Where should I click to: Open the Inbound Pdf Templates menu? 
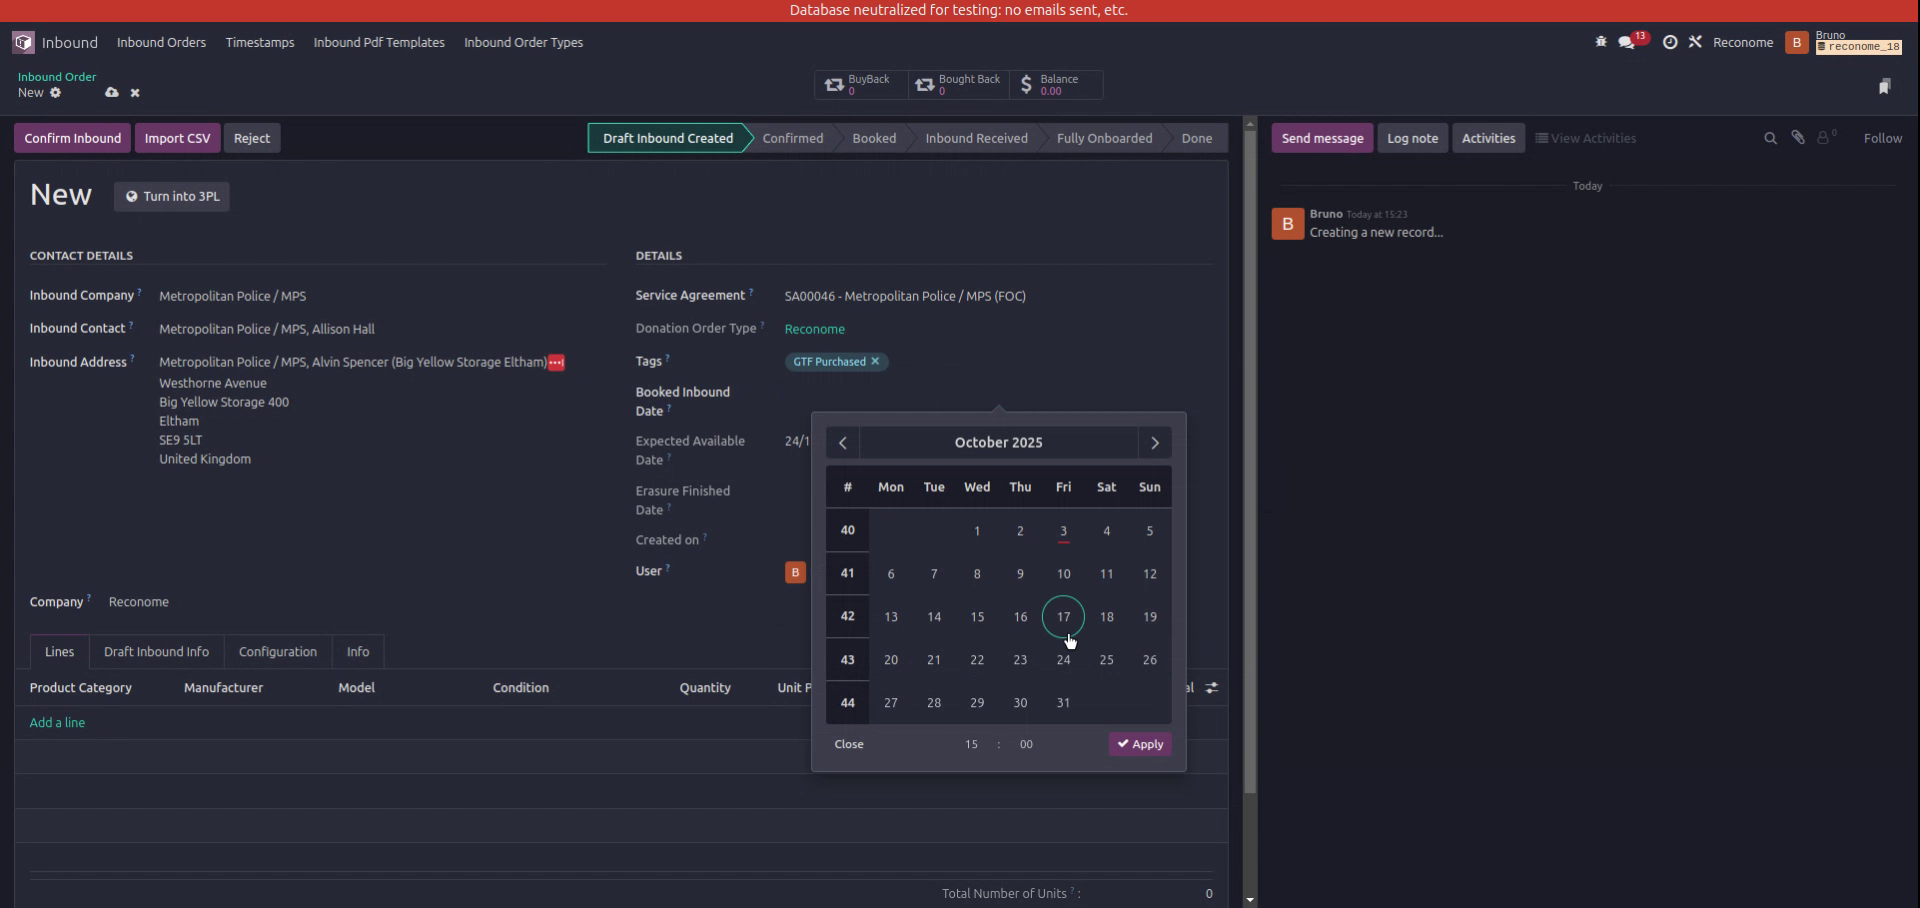click(378, 42)
